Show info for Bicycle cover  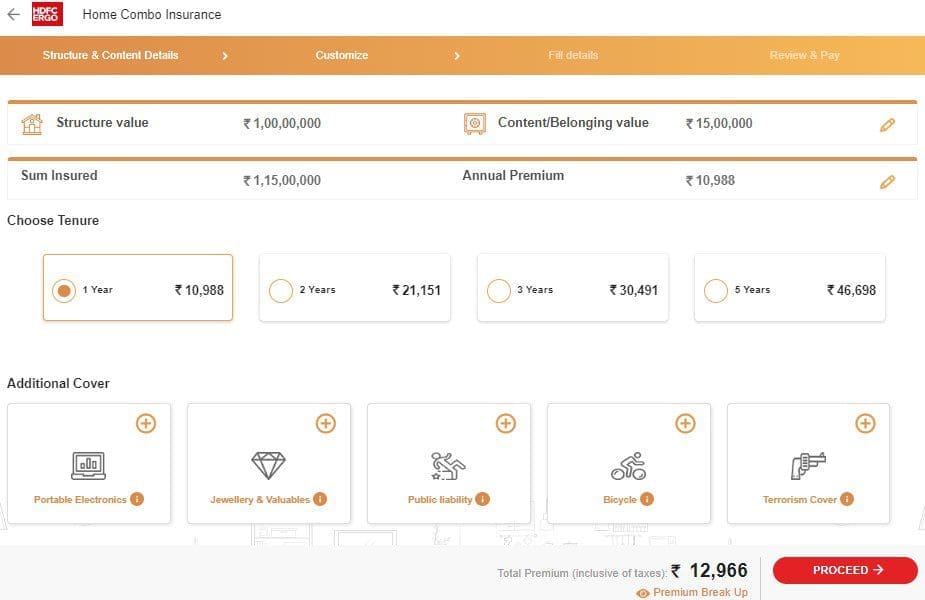tap(647, 499)
